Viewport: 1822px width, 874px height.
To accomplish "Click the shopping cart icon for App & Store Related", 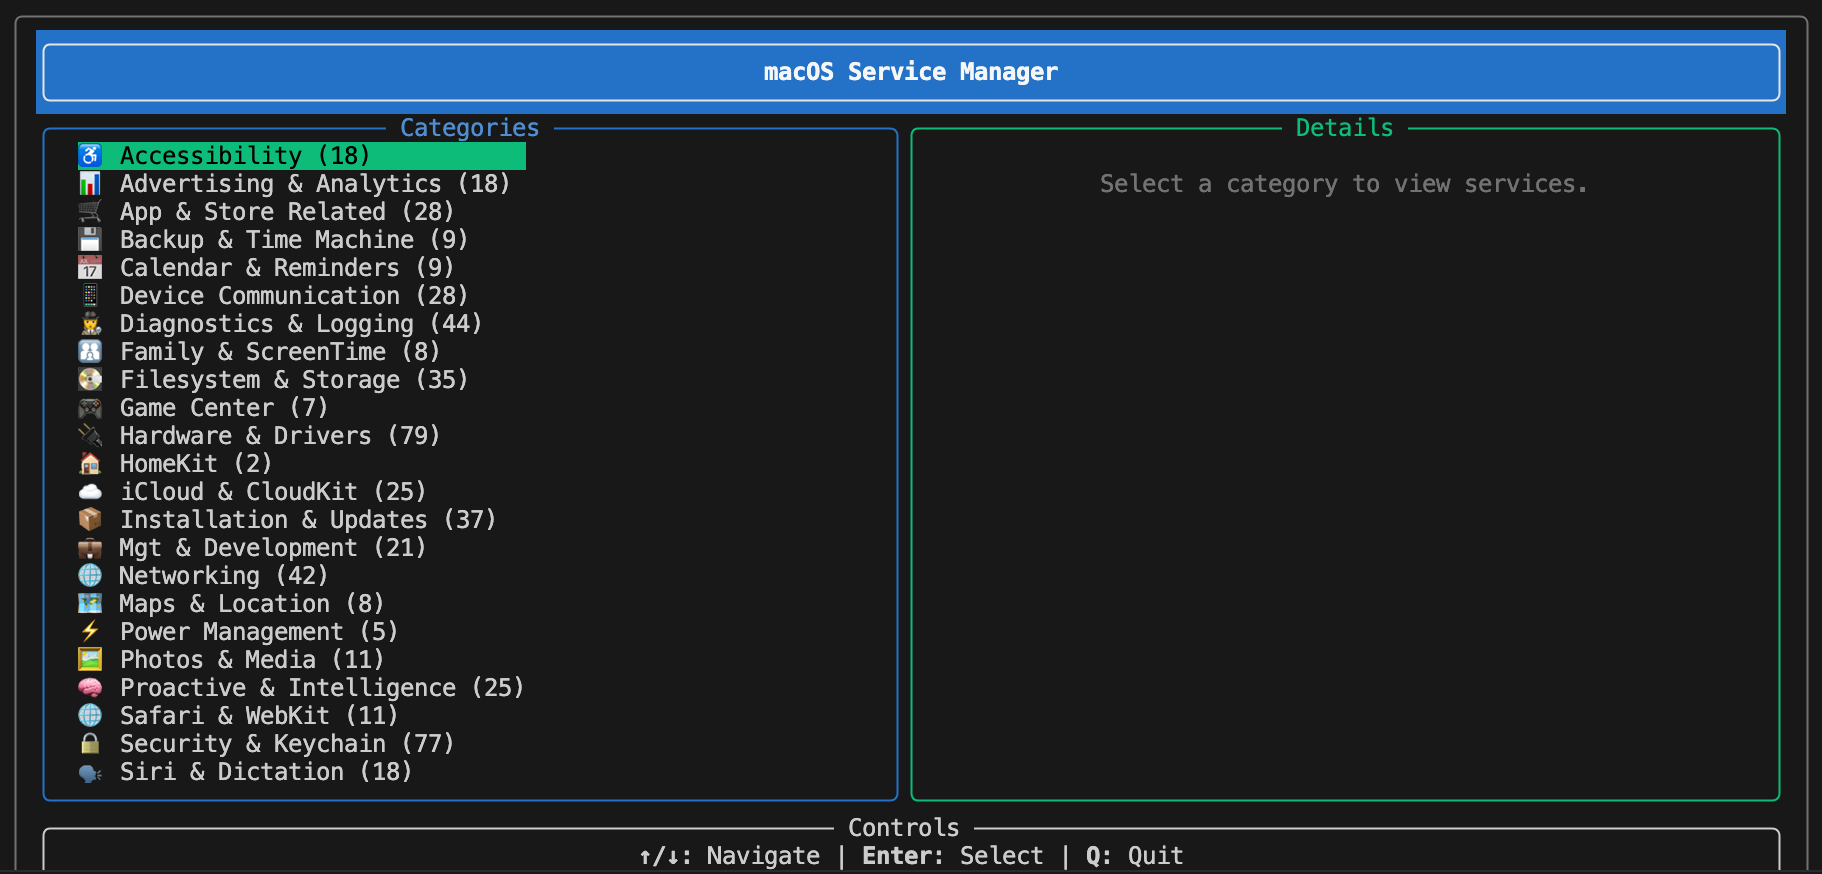I will coord(90,211).
